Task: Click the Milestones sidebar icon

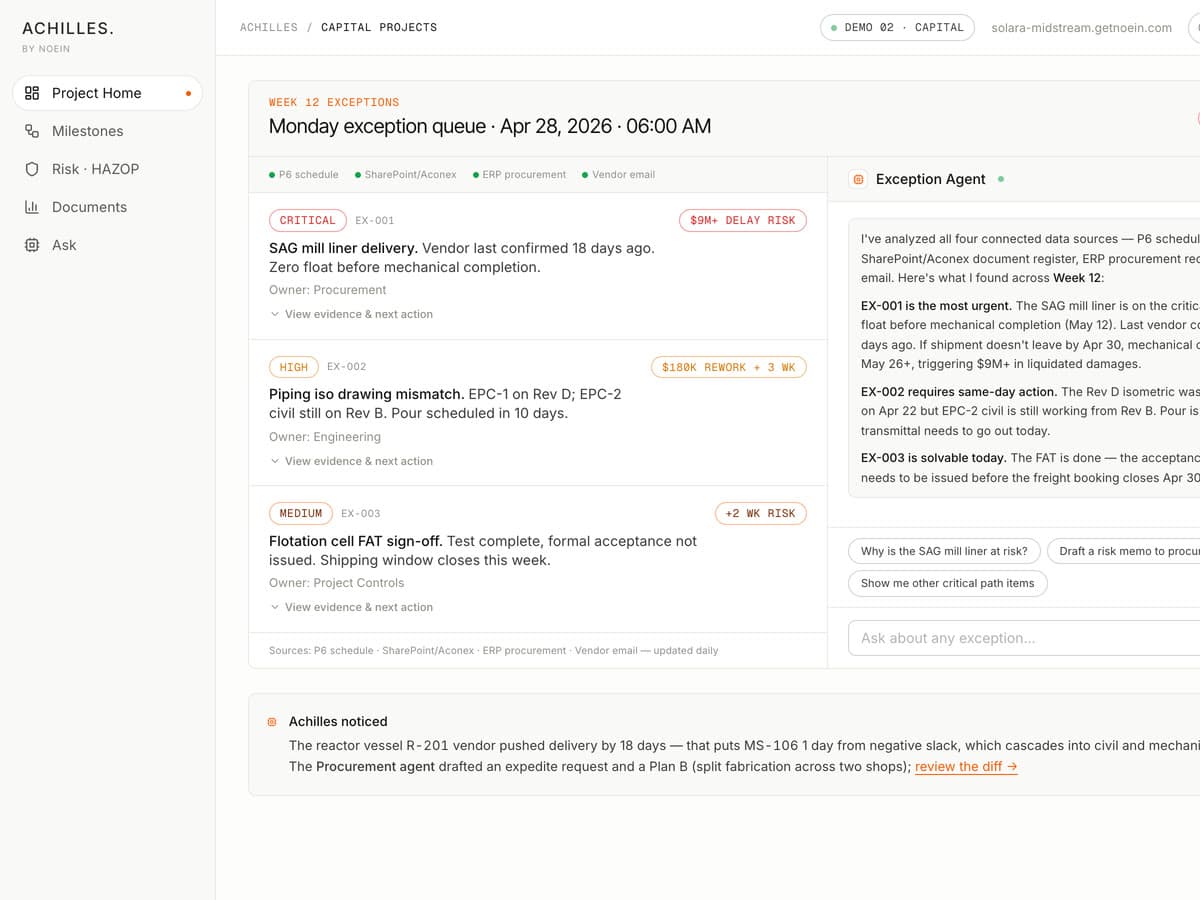Action: click(32, 131)
